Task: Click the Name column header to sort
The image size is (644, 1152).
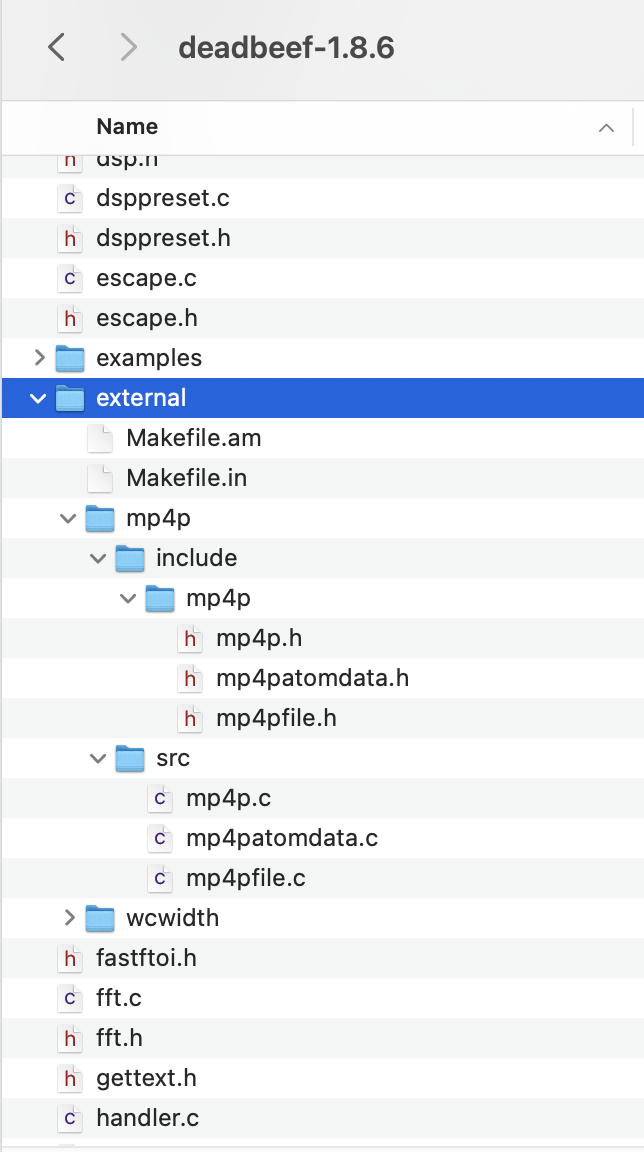Action: click(126, 126)
